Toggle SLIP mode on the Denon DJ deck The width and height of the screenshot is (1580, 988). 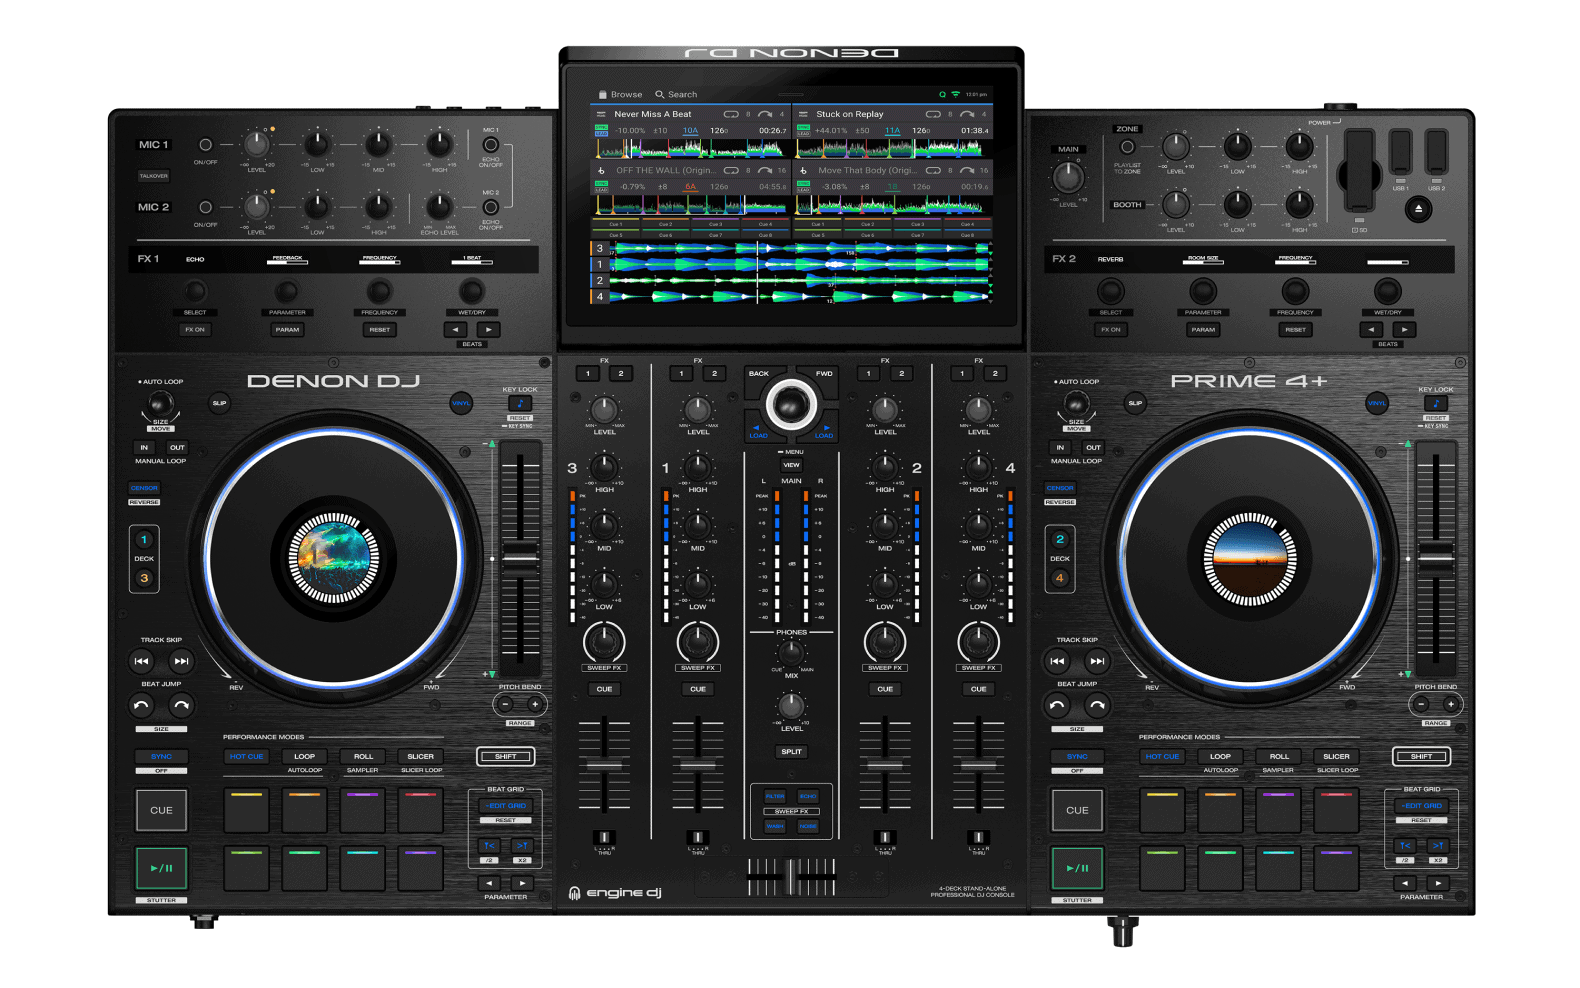tap(219, 403)
